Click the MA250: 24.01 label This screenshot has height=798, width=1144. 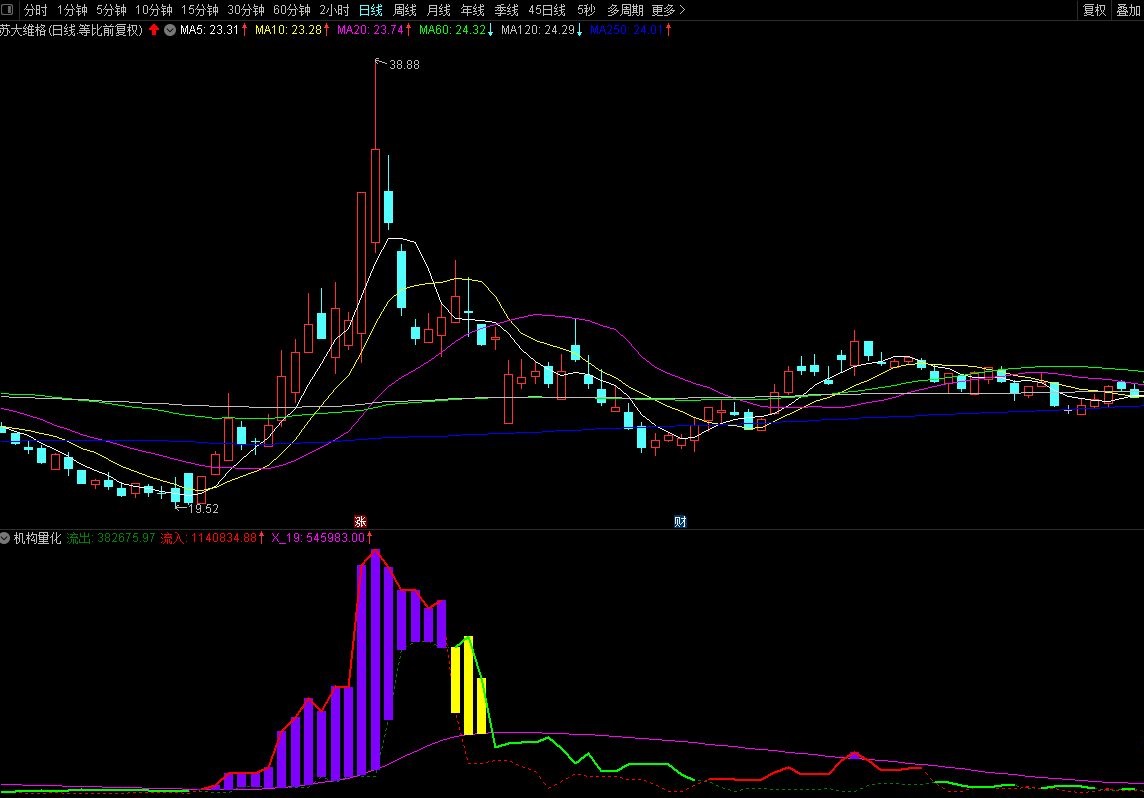(626, 30)
